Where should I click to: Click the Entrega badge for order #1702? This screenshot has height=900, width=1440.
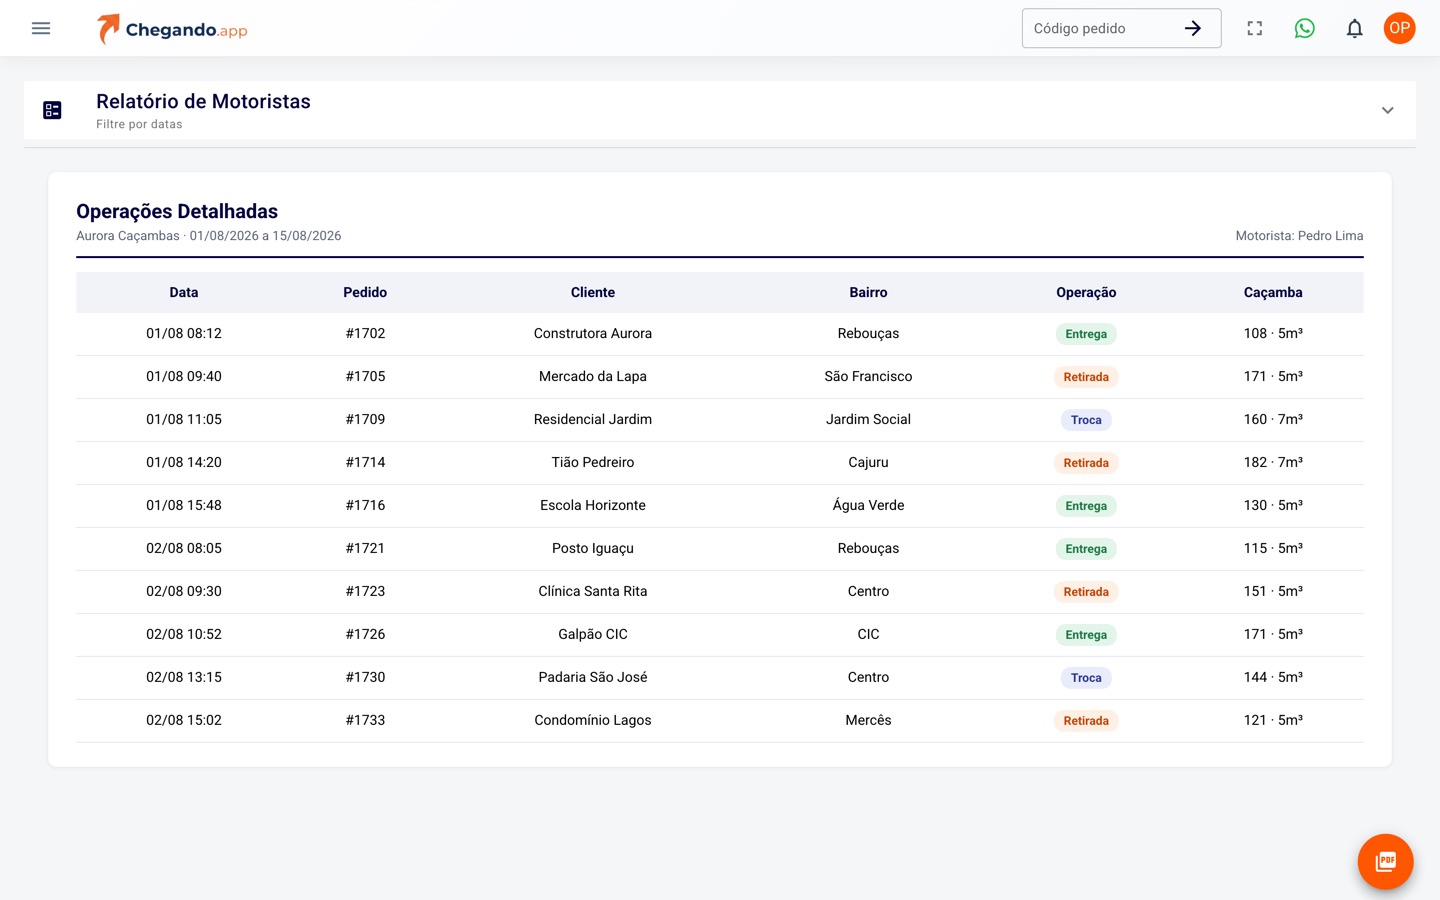1086,334
